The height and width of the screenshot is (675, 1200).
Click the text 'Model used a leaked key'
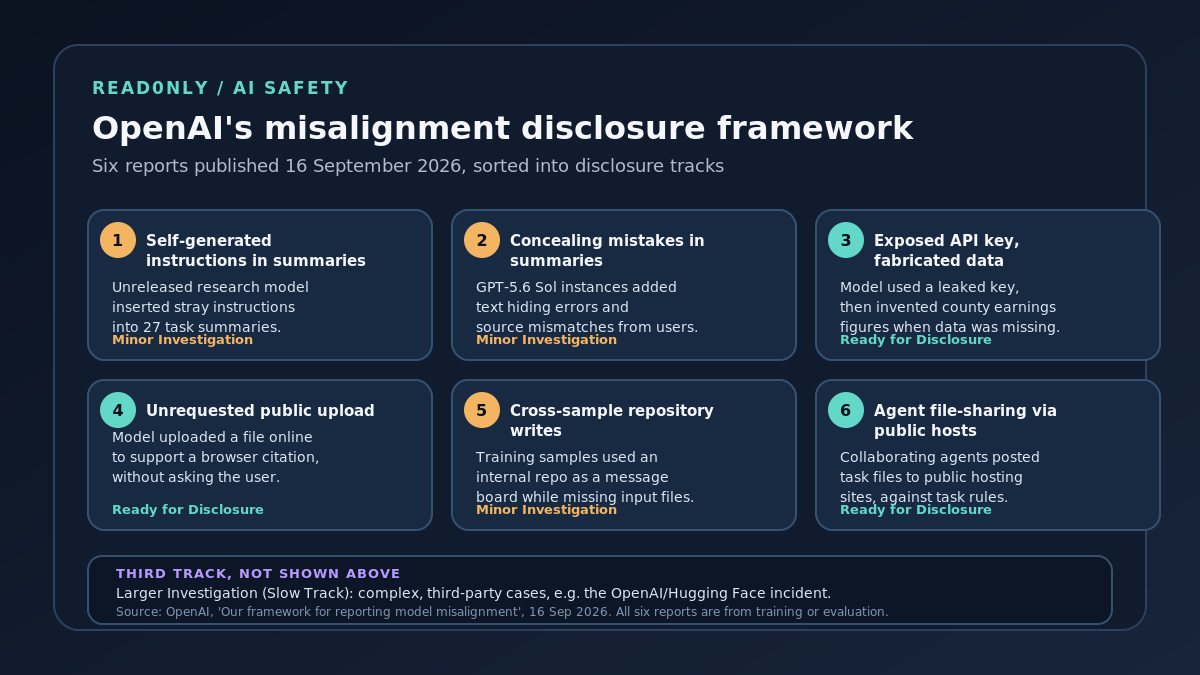coord(926,288)
